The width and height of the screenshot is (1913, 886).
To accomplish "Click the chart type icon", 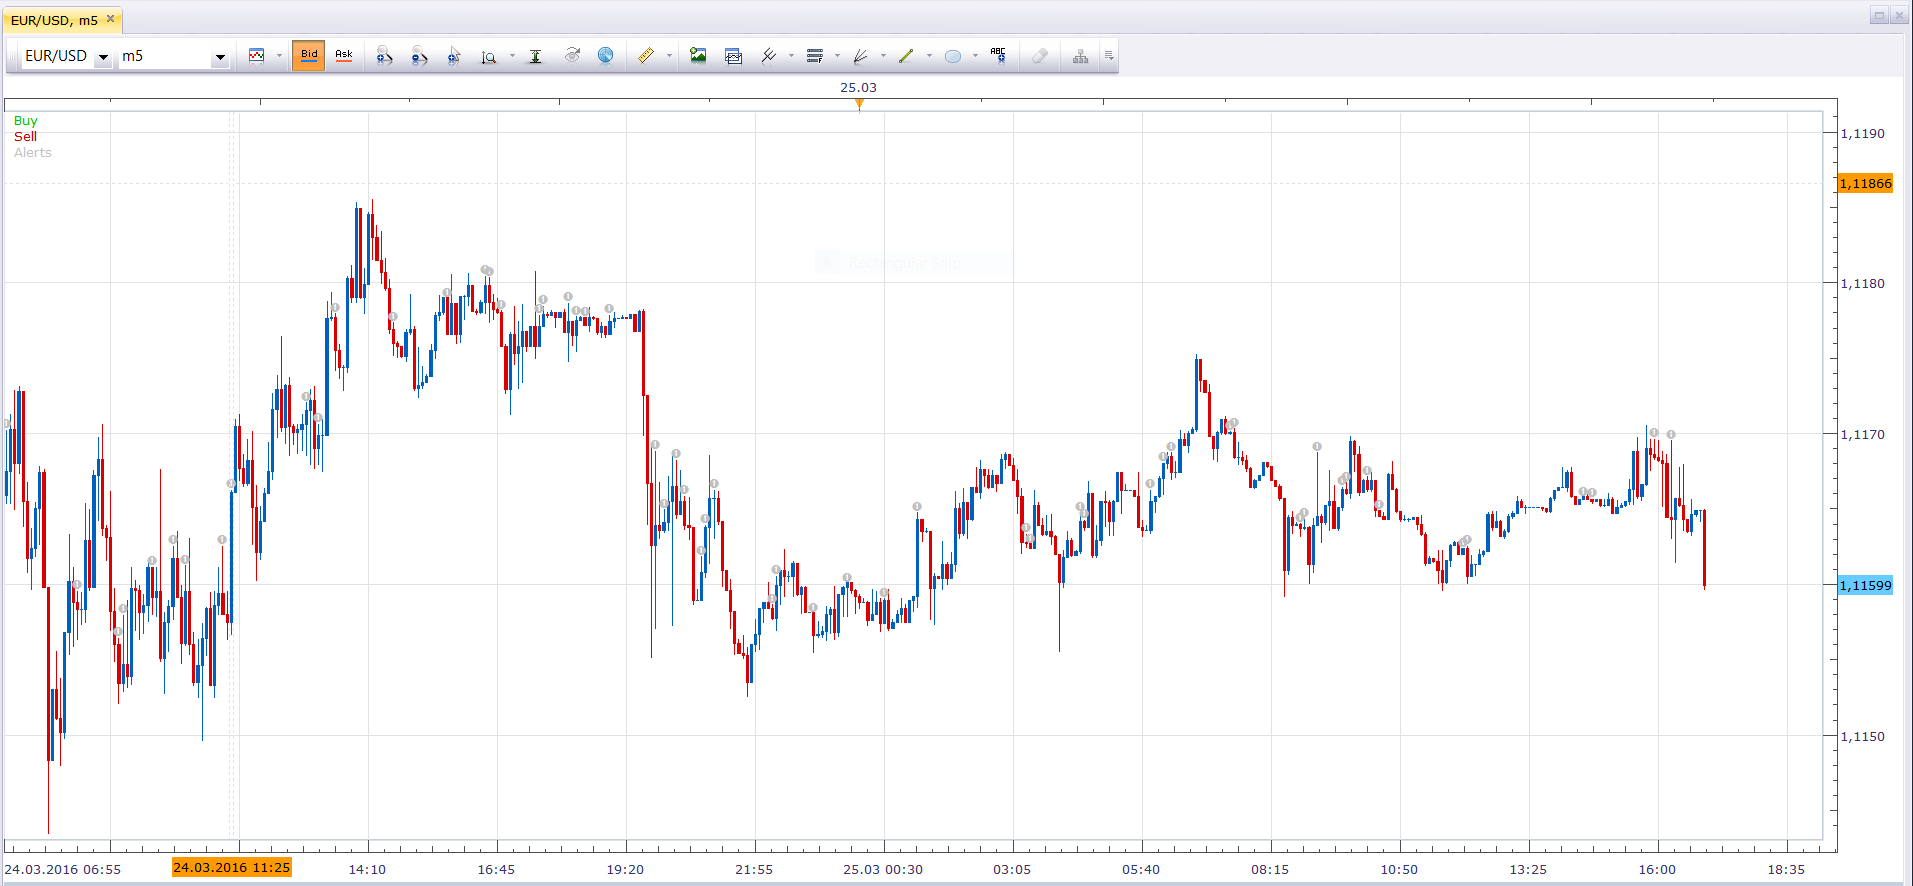I will [x=257, y=56].
